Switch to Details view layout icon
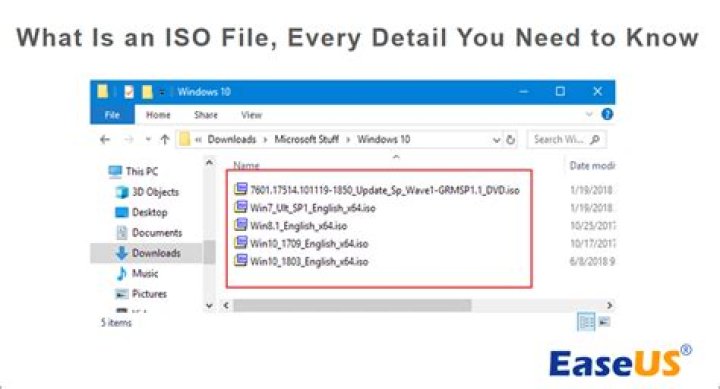The width and height of the screenshot is (720, 389). click(586, 322)
